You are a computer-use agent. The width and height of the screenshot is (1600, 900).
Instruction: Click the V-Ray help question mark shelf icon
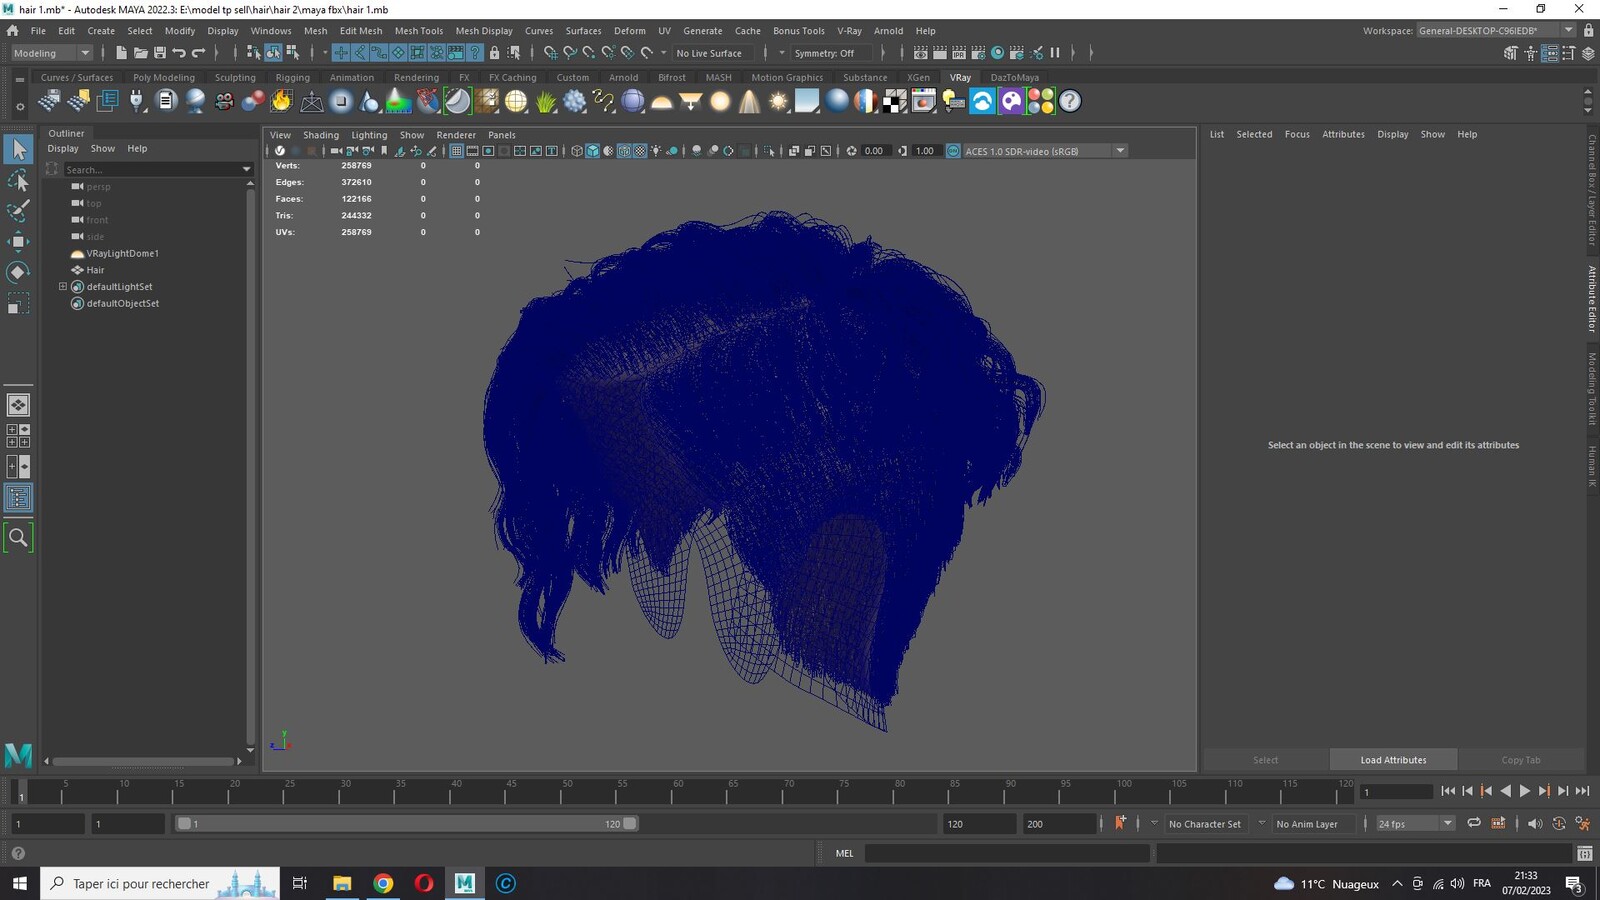(1070, 101)
